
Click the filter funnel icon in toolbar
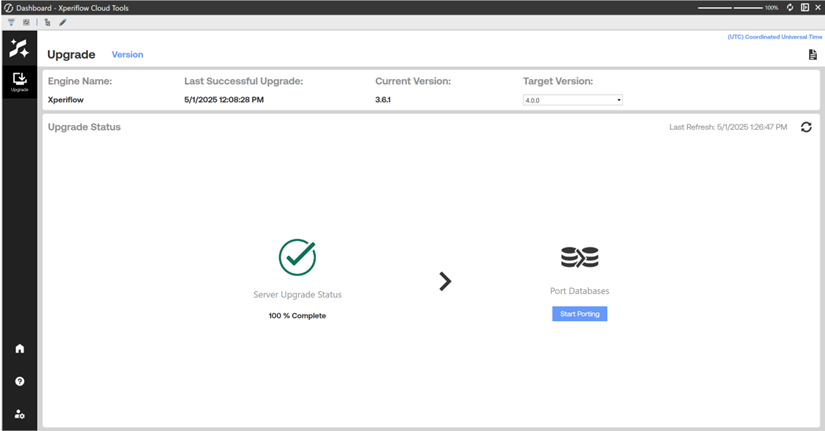(x=11, y=22)
